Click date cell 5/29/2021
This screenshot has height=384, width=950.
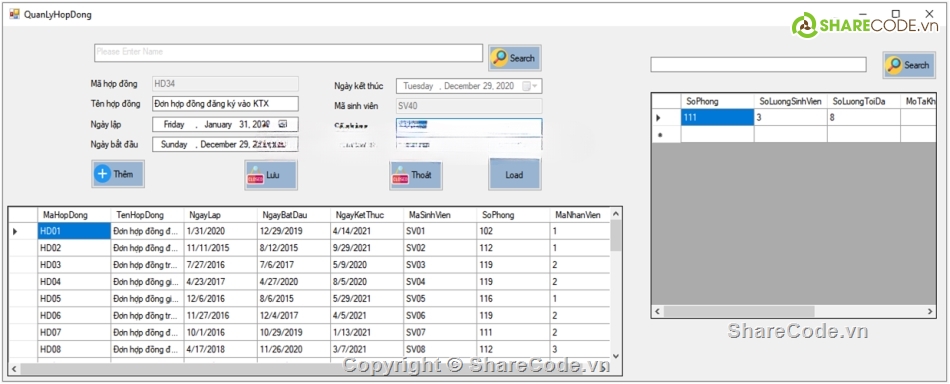(366, 299)
